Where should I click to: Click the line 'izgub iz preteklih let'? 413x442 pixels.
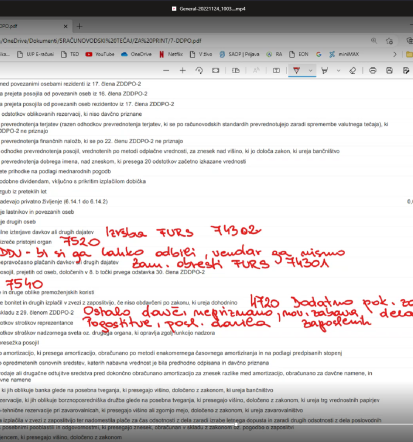(23, 191)
